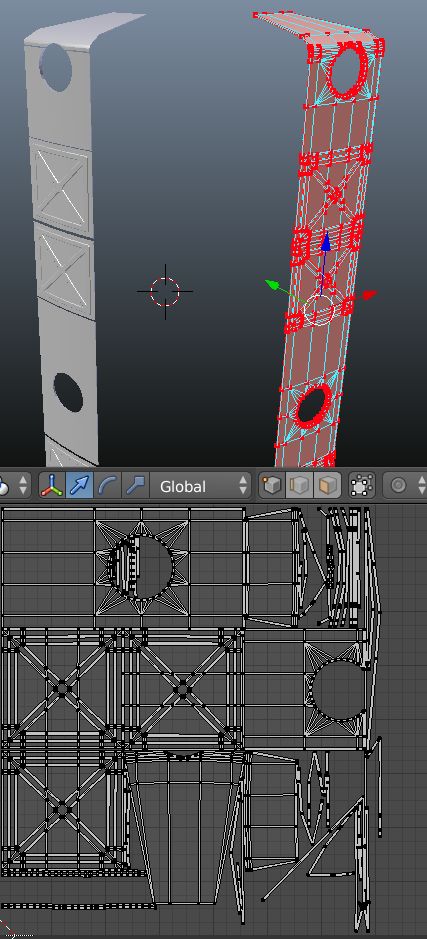Switch to face select mode
This screenshot has height=939, width=427.
click(x=327, y=486)
